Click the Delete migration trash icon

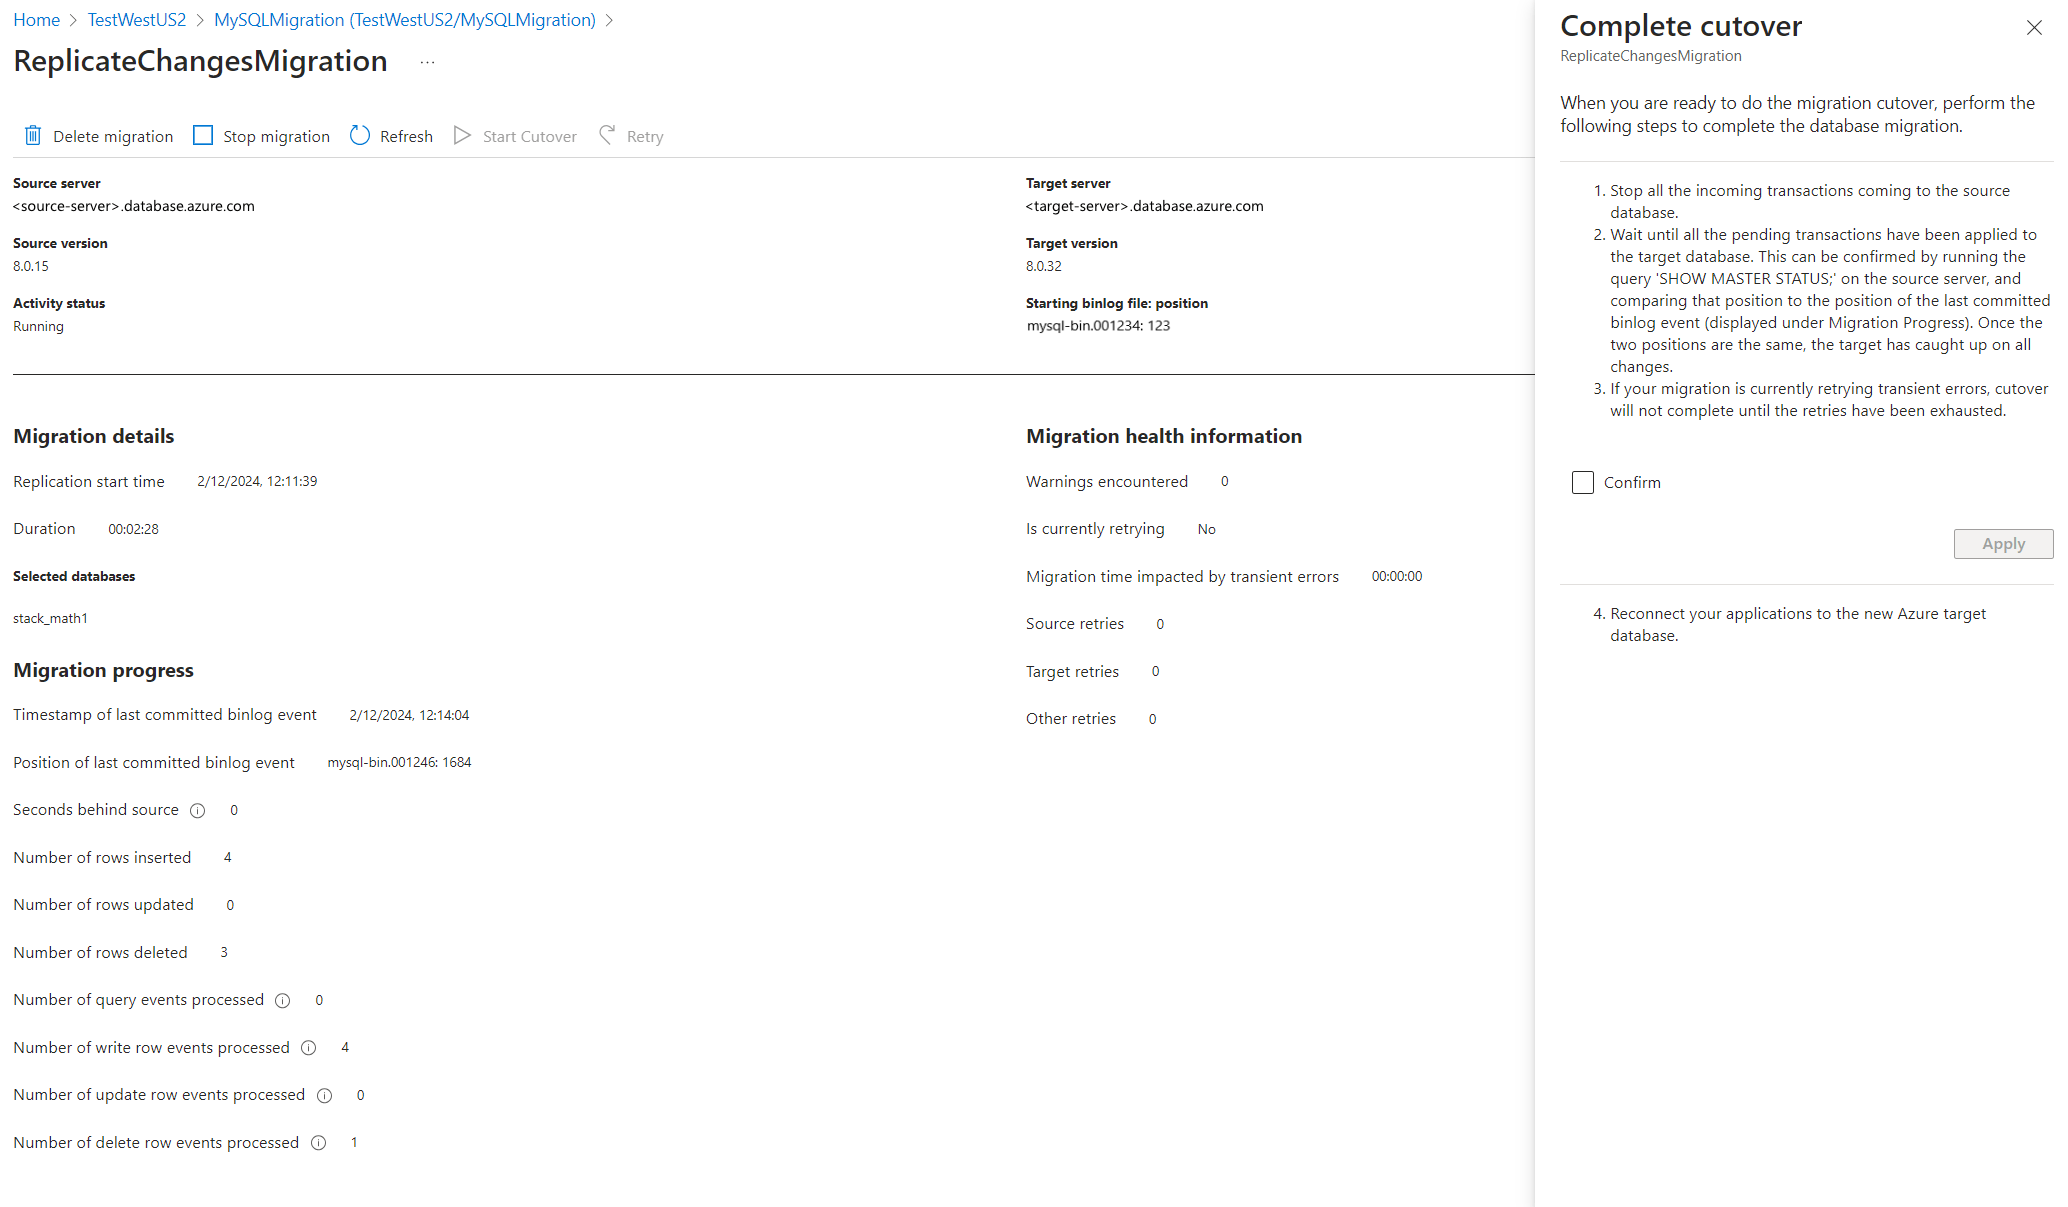[x=33, y=136]
